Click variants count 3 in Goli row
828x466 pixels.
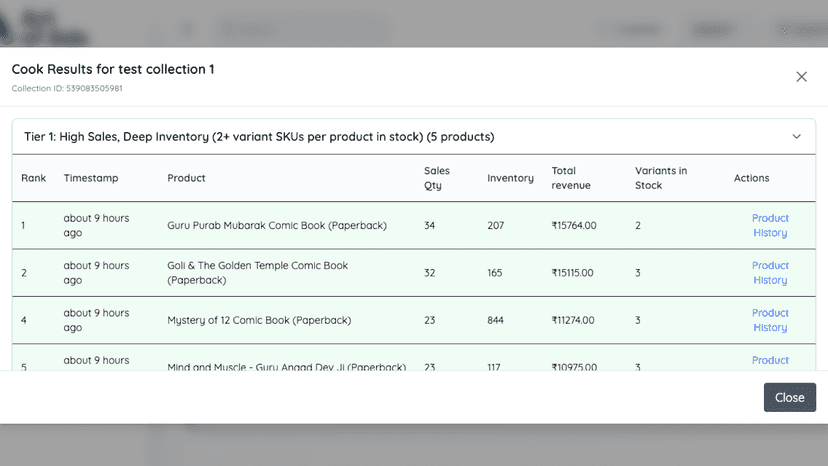(638, 273)
